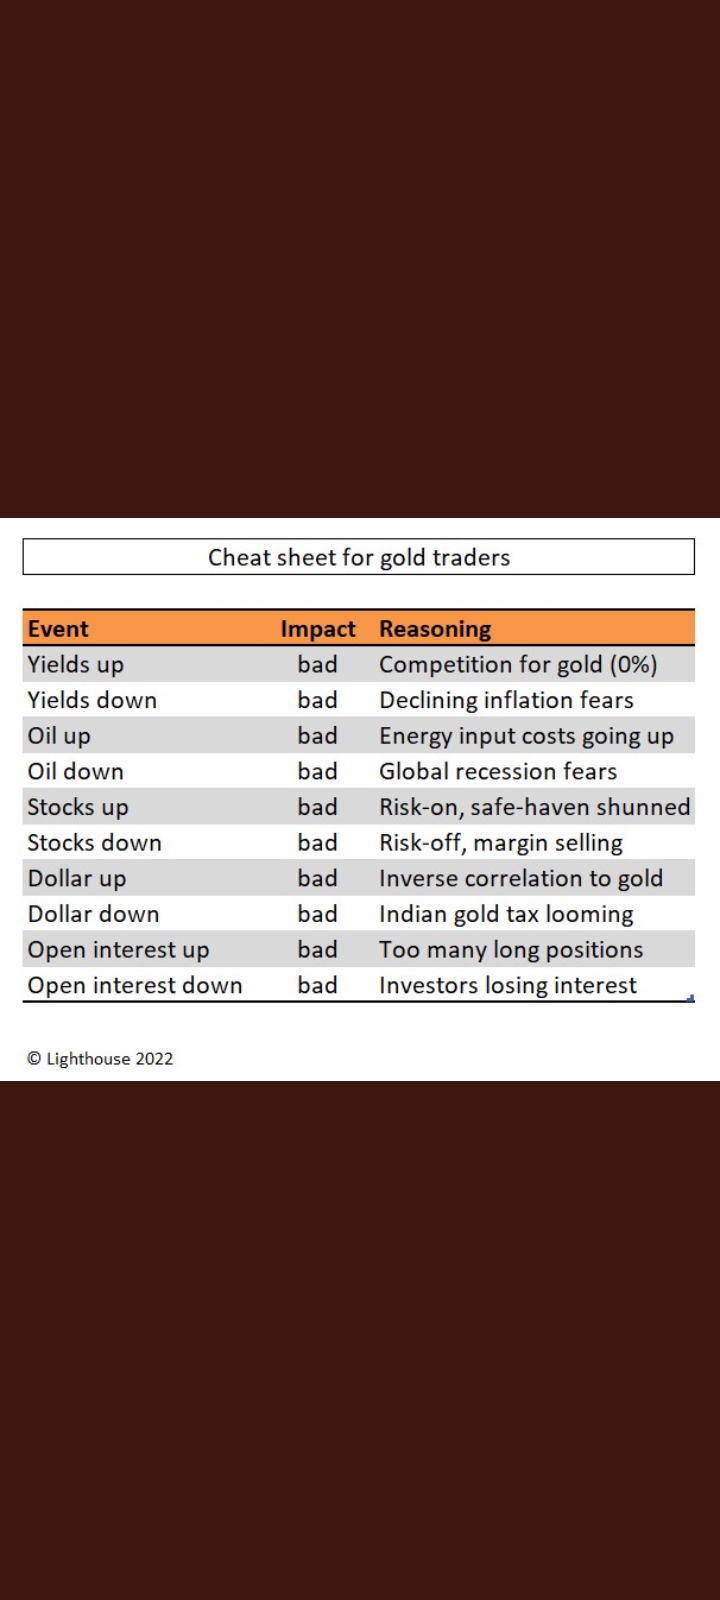Click the 'Oil up' cell

pyautogui.click(x=59, y=736)
